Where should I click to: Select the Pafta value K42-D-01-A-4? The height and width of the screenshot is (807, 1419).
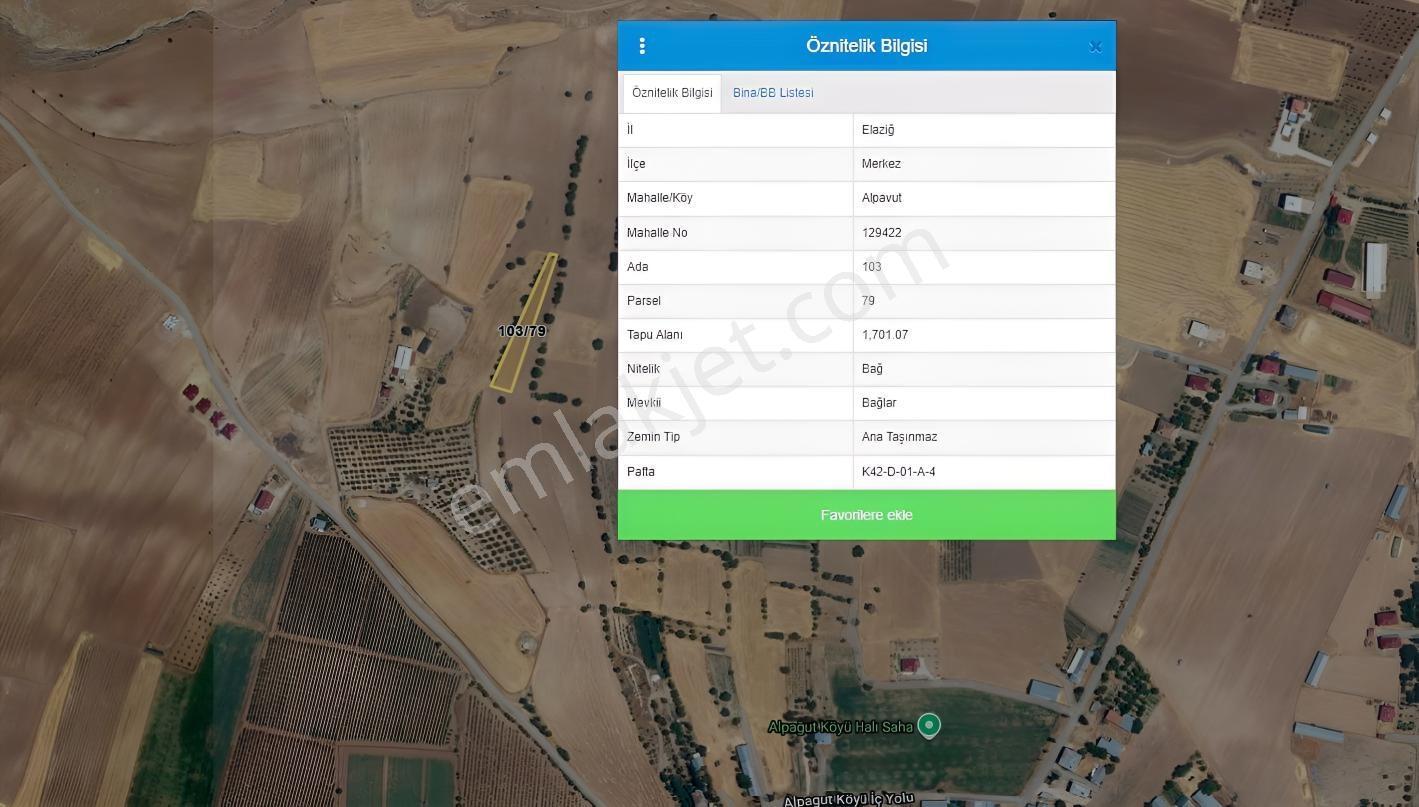click(x=898, y=472)
